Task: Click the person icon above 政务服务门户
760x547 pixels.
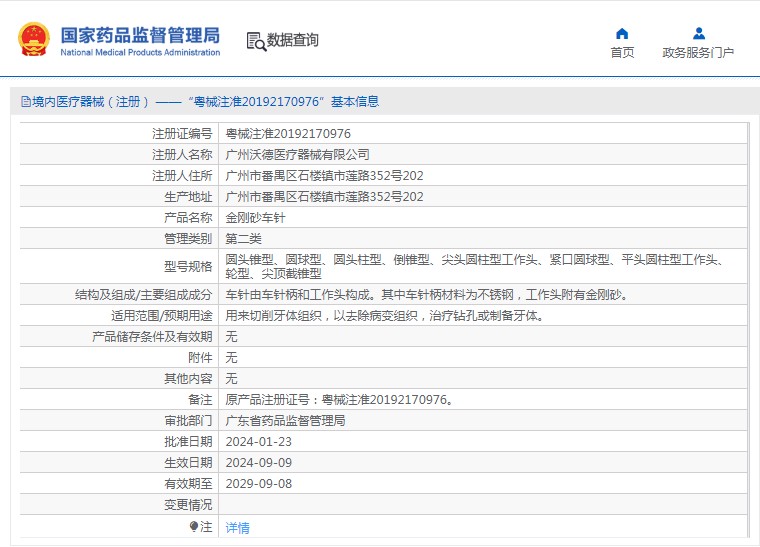Action: [698, 33]
